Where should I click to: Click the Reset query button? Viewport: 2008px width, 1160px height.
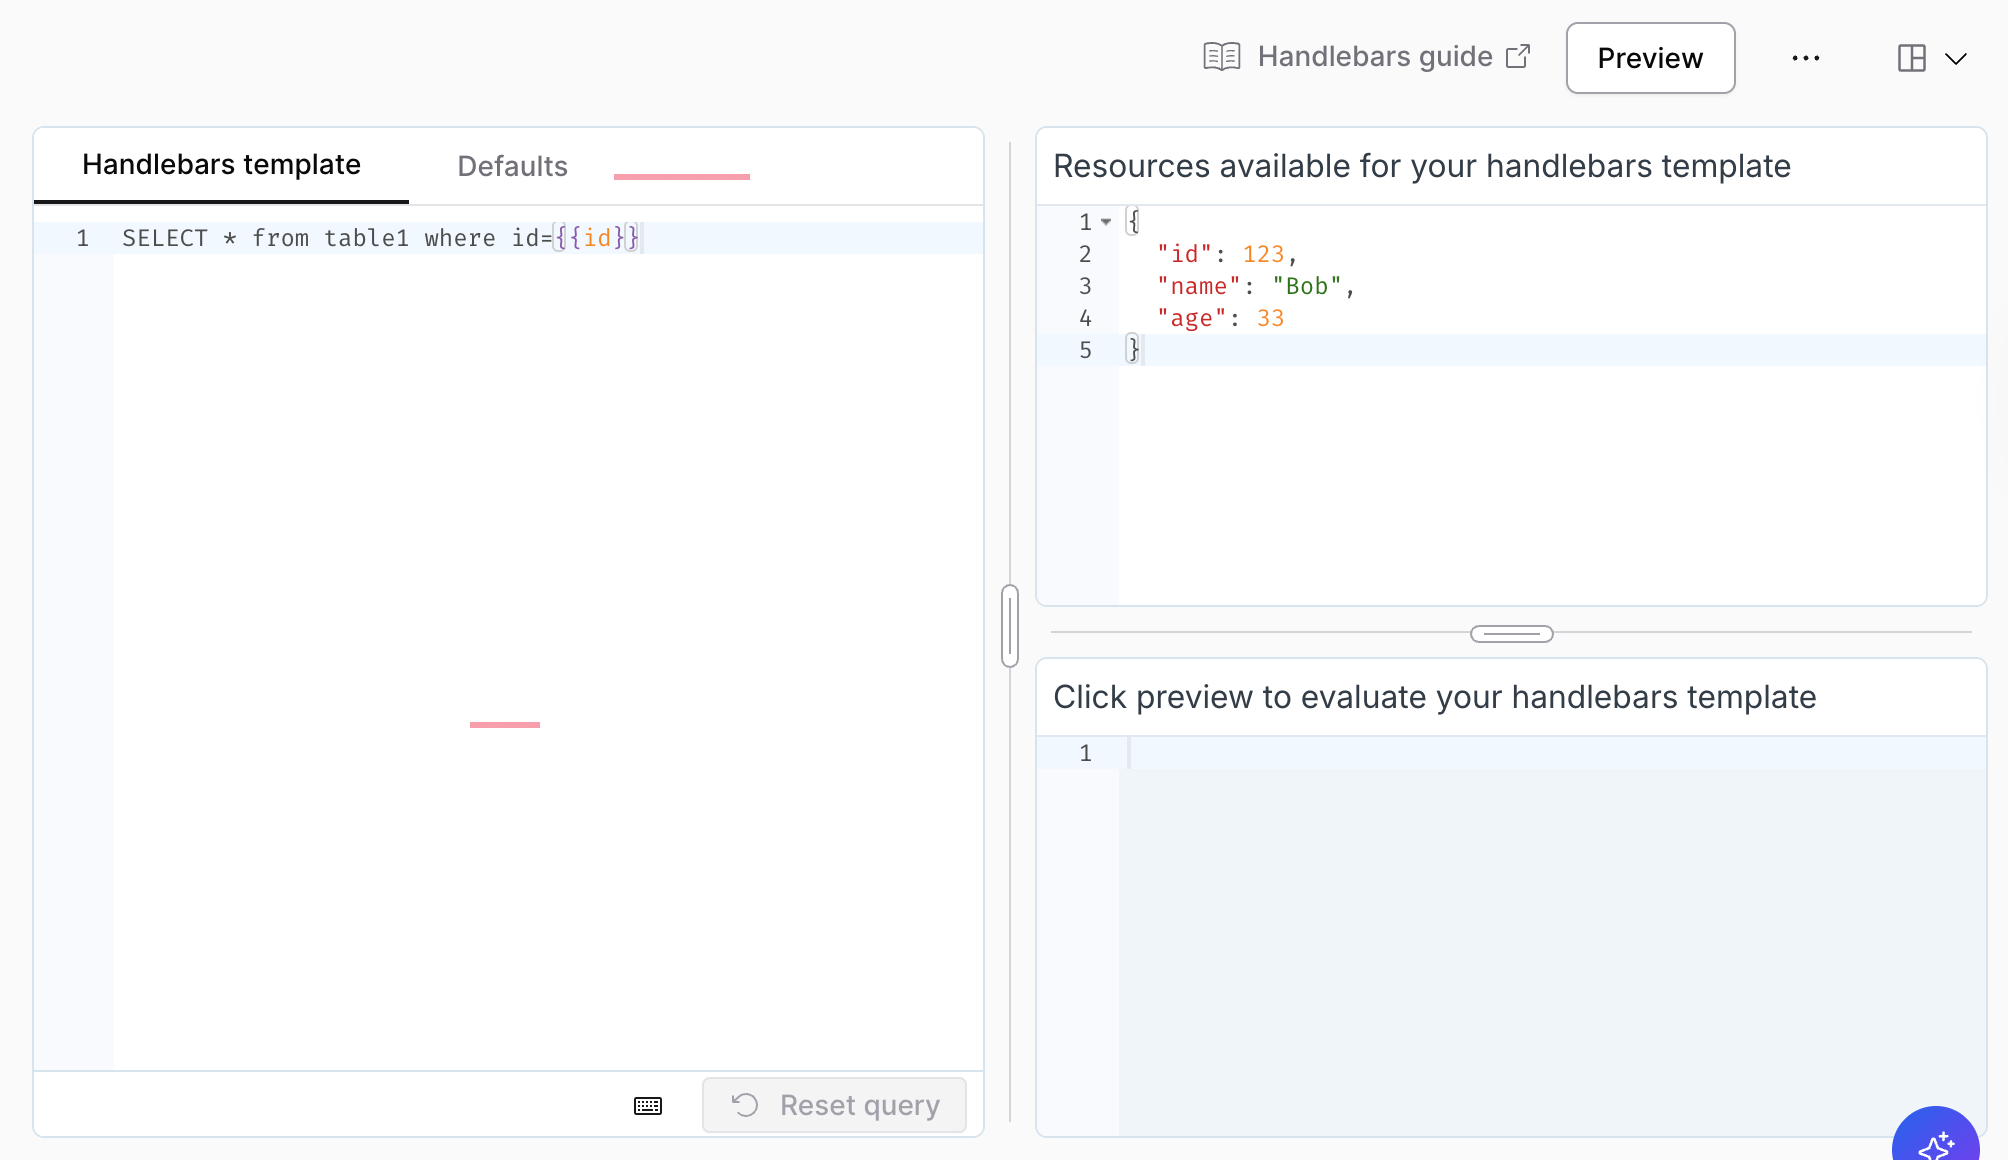coord(834,1105)
